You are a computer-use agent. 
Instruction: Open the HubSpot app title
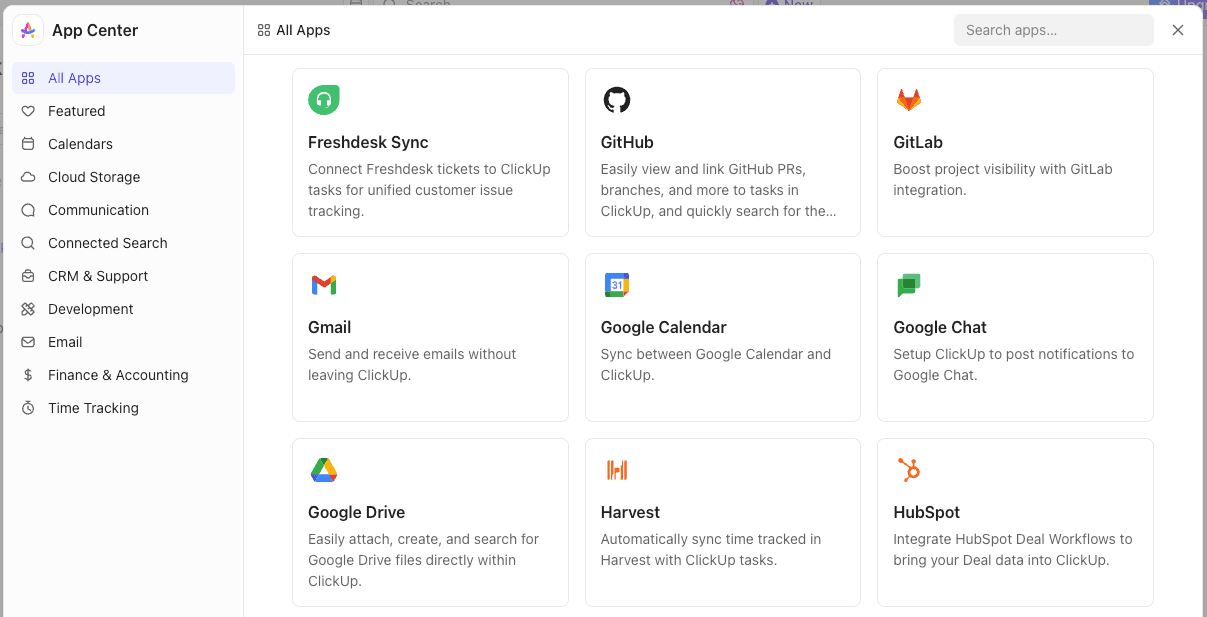927,512
